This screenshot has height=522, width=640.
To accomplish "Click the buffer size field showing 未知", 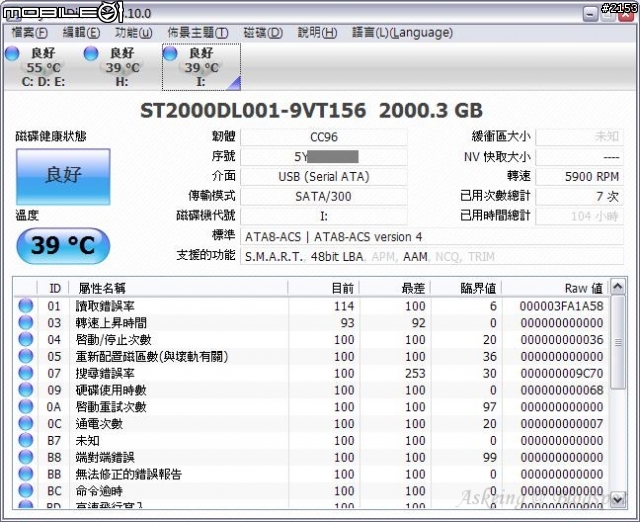I will pos(580,137).
